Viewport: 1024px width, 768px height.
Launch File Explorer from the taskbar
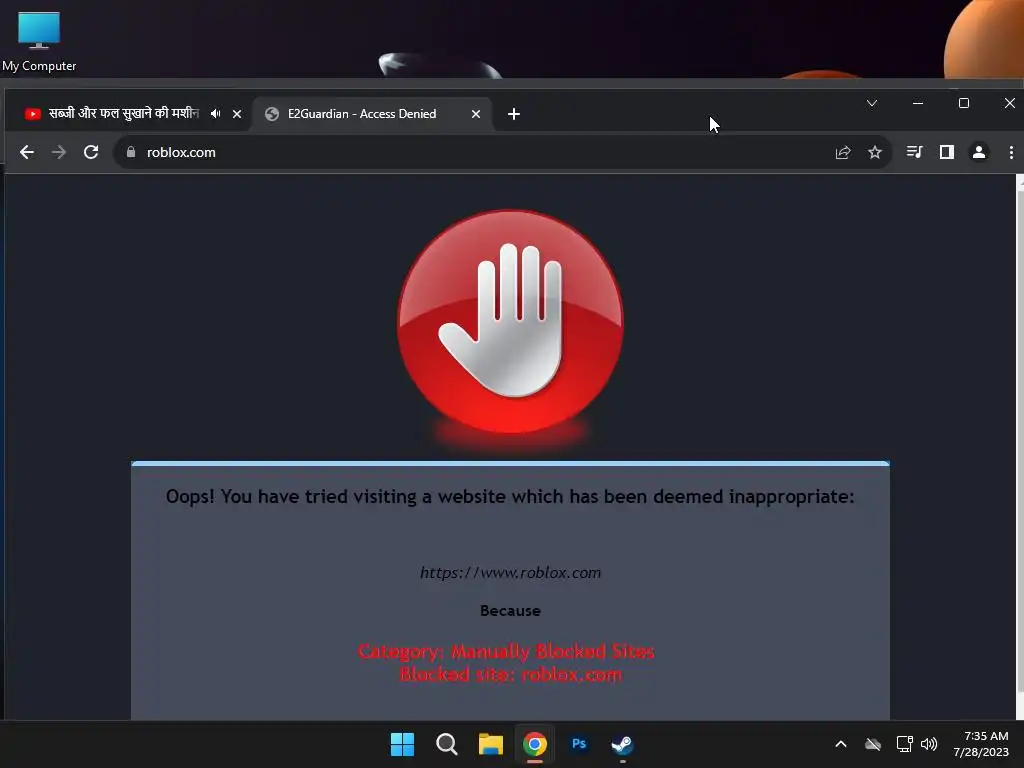(490, 744)
